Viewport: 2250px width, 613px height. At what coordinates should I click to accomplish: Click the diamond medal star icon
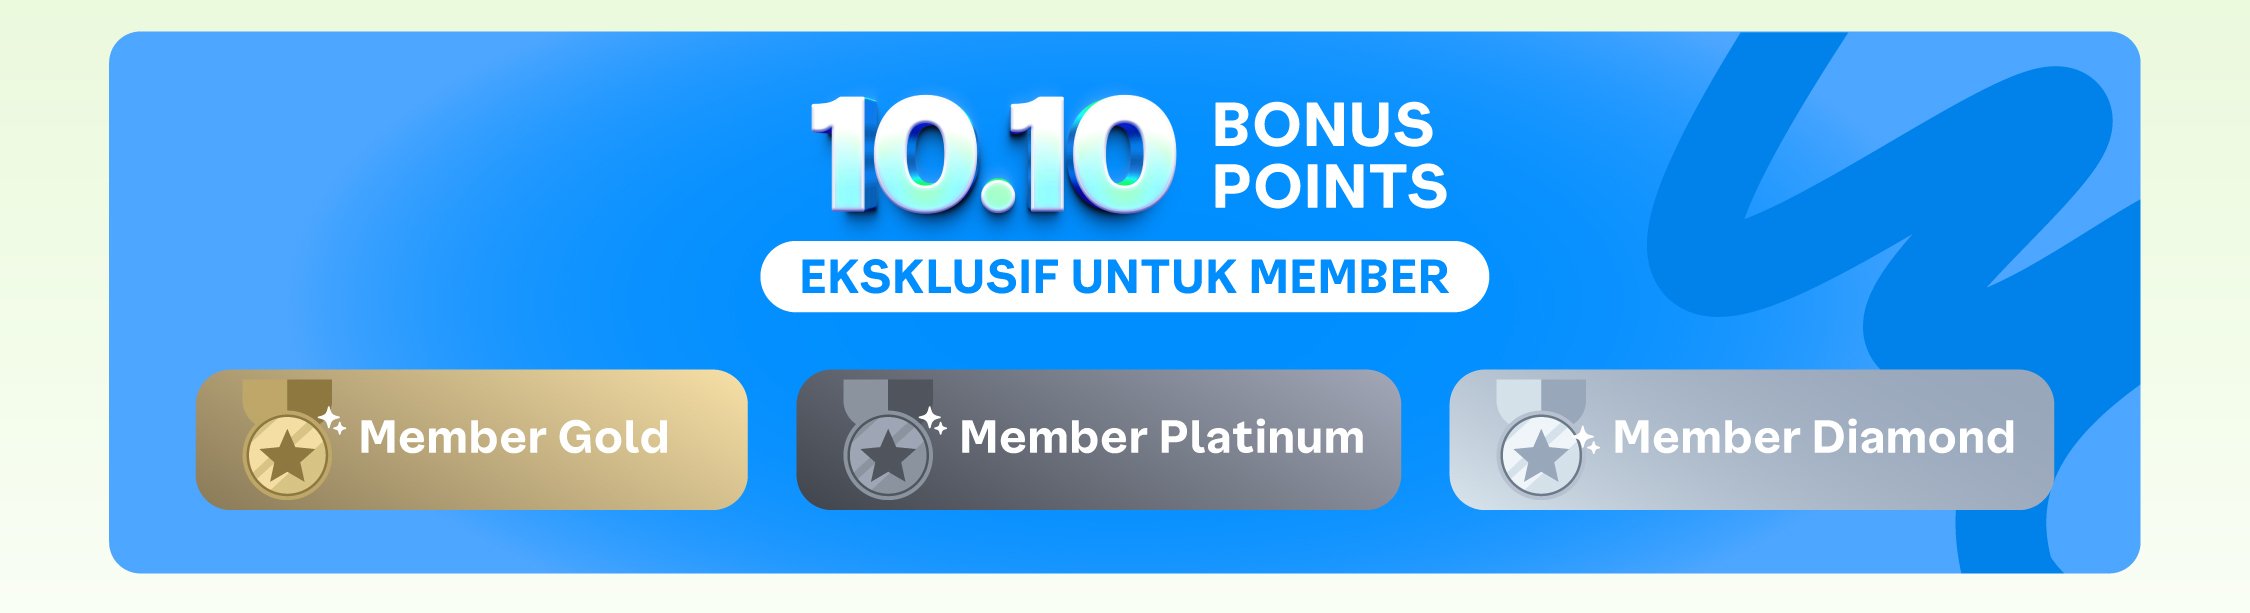1541,456
